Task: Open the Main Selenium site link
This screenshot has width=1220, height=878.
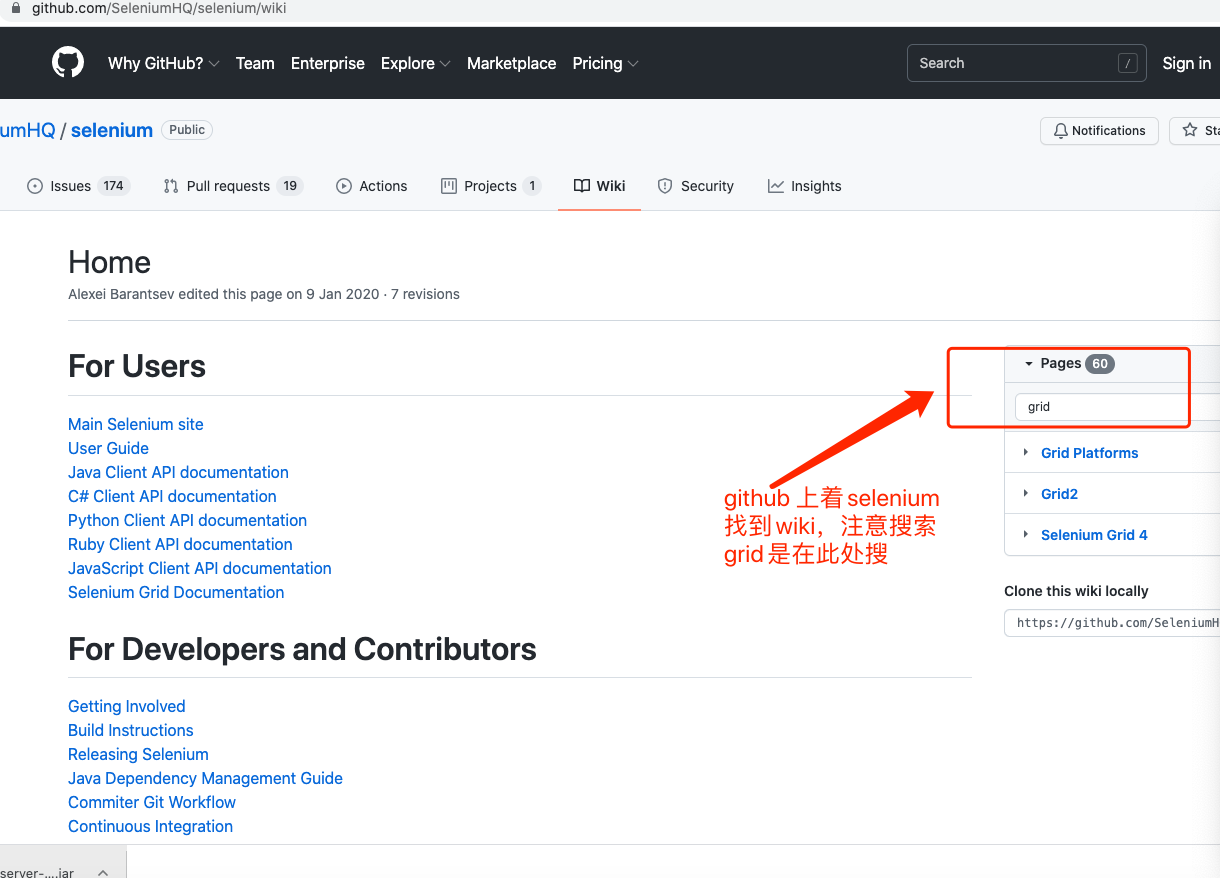Action: [x=136, y=424]
